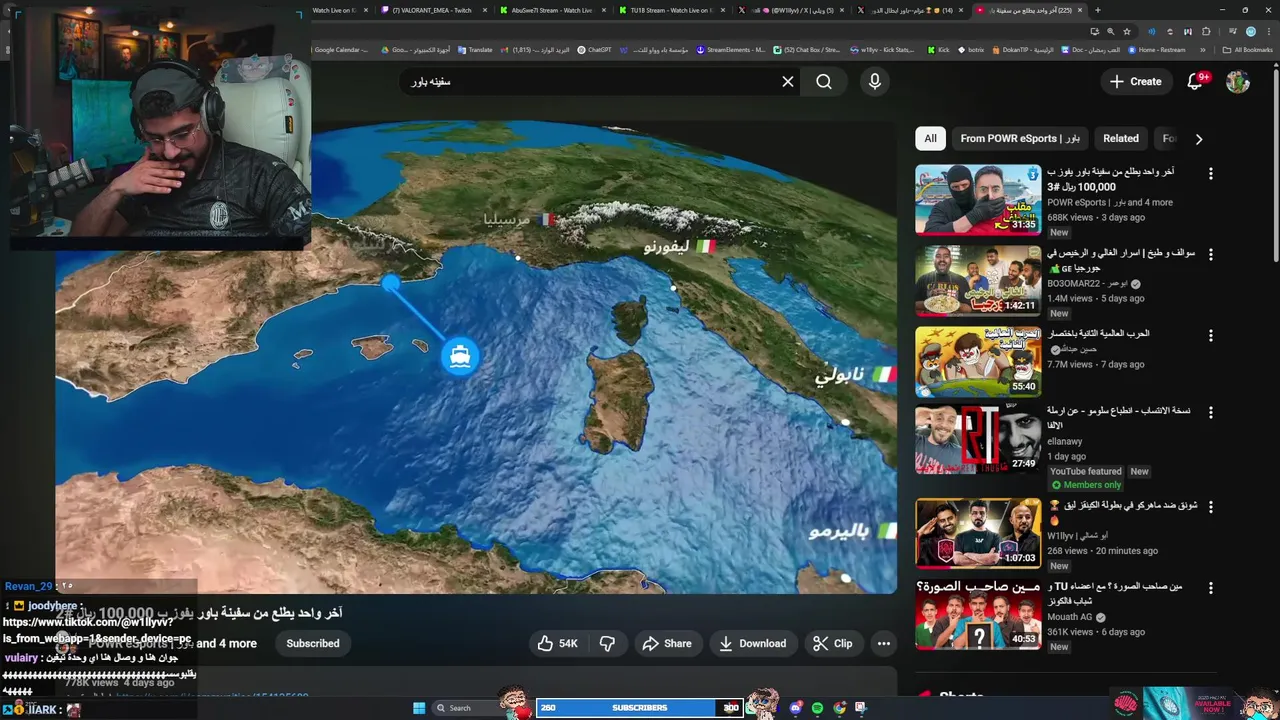Open the ellanawy channel name
Viewport: 1280px width, 720px height.
coord(1067,441)
